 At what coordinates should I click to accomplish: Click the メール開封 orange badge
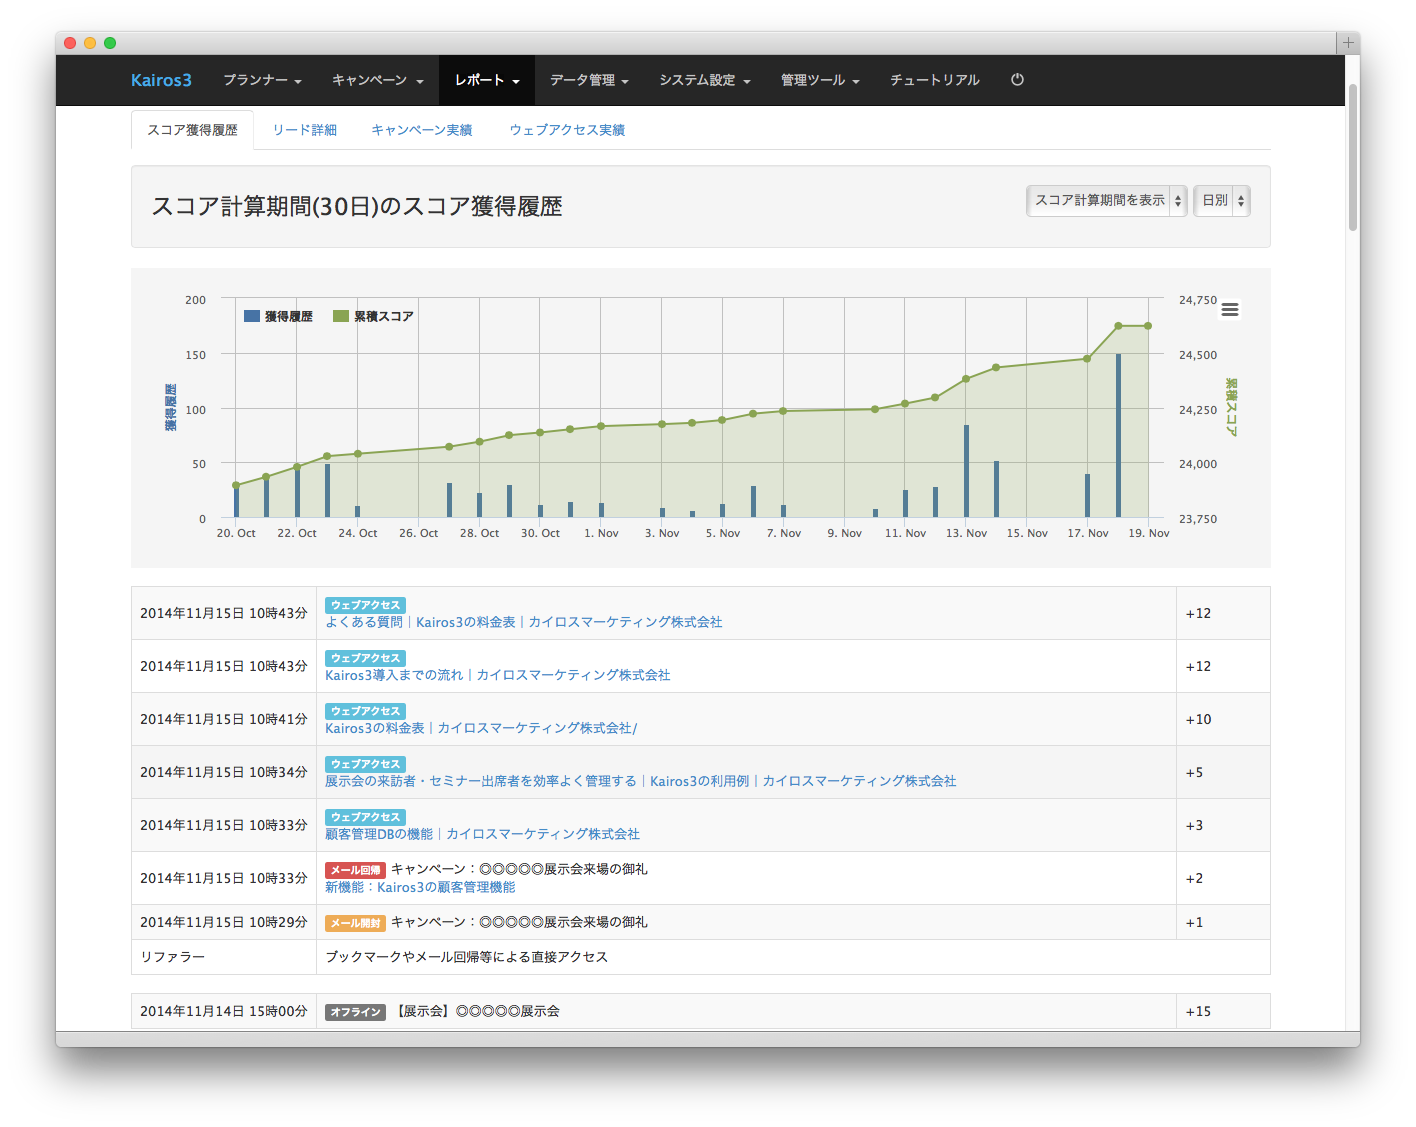pyautogui.click(x=355, y=923)
